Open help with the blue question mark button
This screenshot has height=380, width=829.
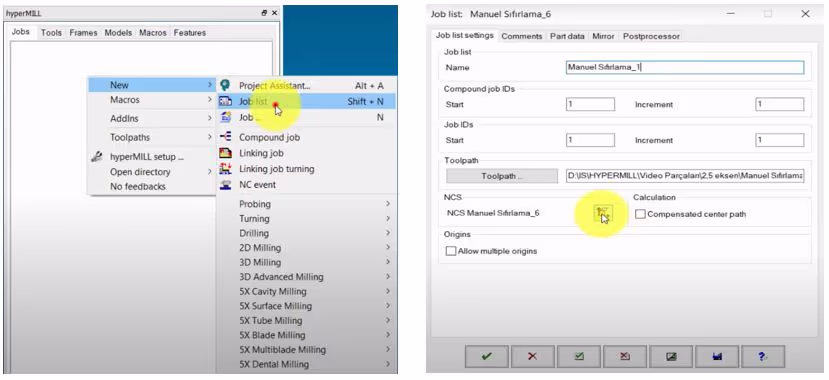(x=763, y=356)
